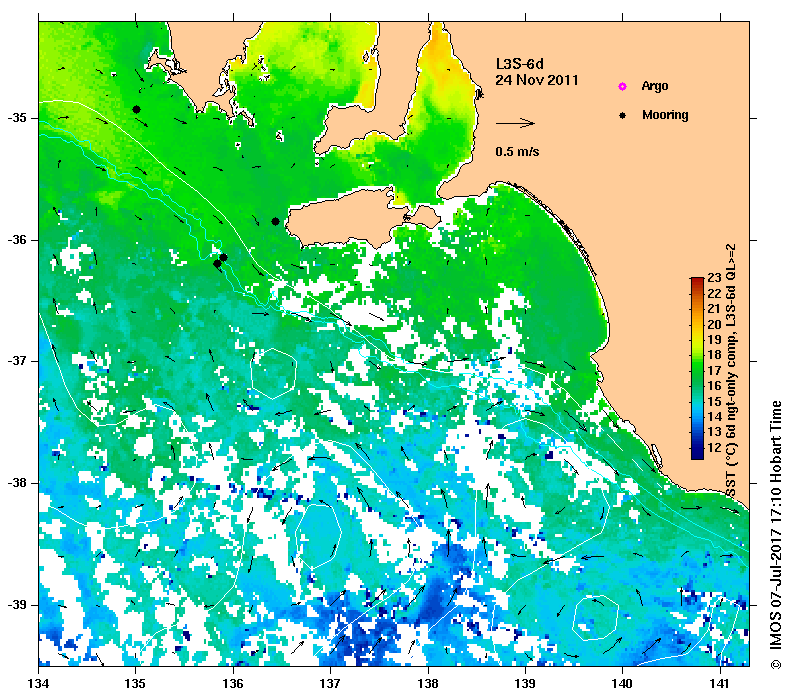The image size is (791, 700).
Task: Click longitude axis label 138
Action: pyautogui.click(x=428, y=684)
